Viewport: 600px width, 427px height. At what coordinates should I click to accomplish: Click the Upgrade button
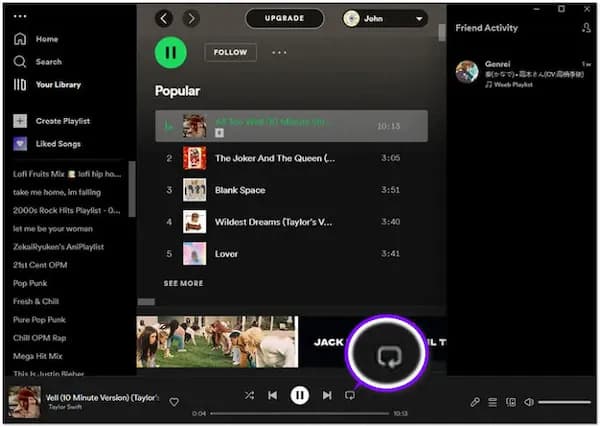[x=284, y=18]
